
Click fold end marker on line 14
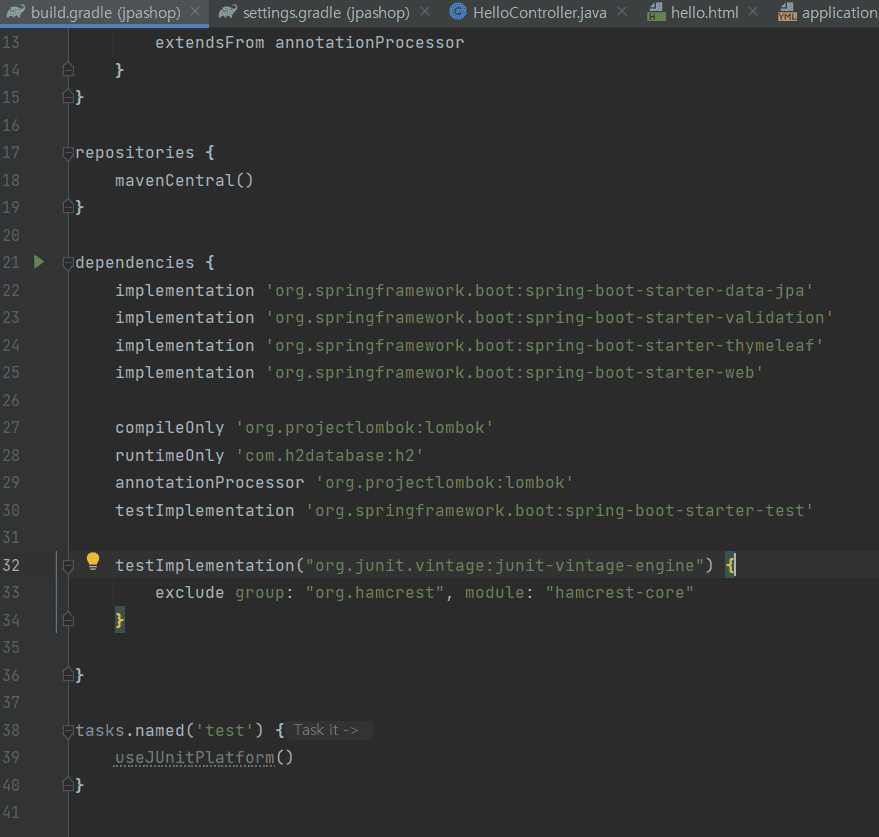pos(68,70)
